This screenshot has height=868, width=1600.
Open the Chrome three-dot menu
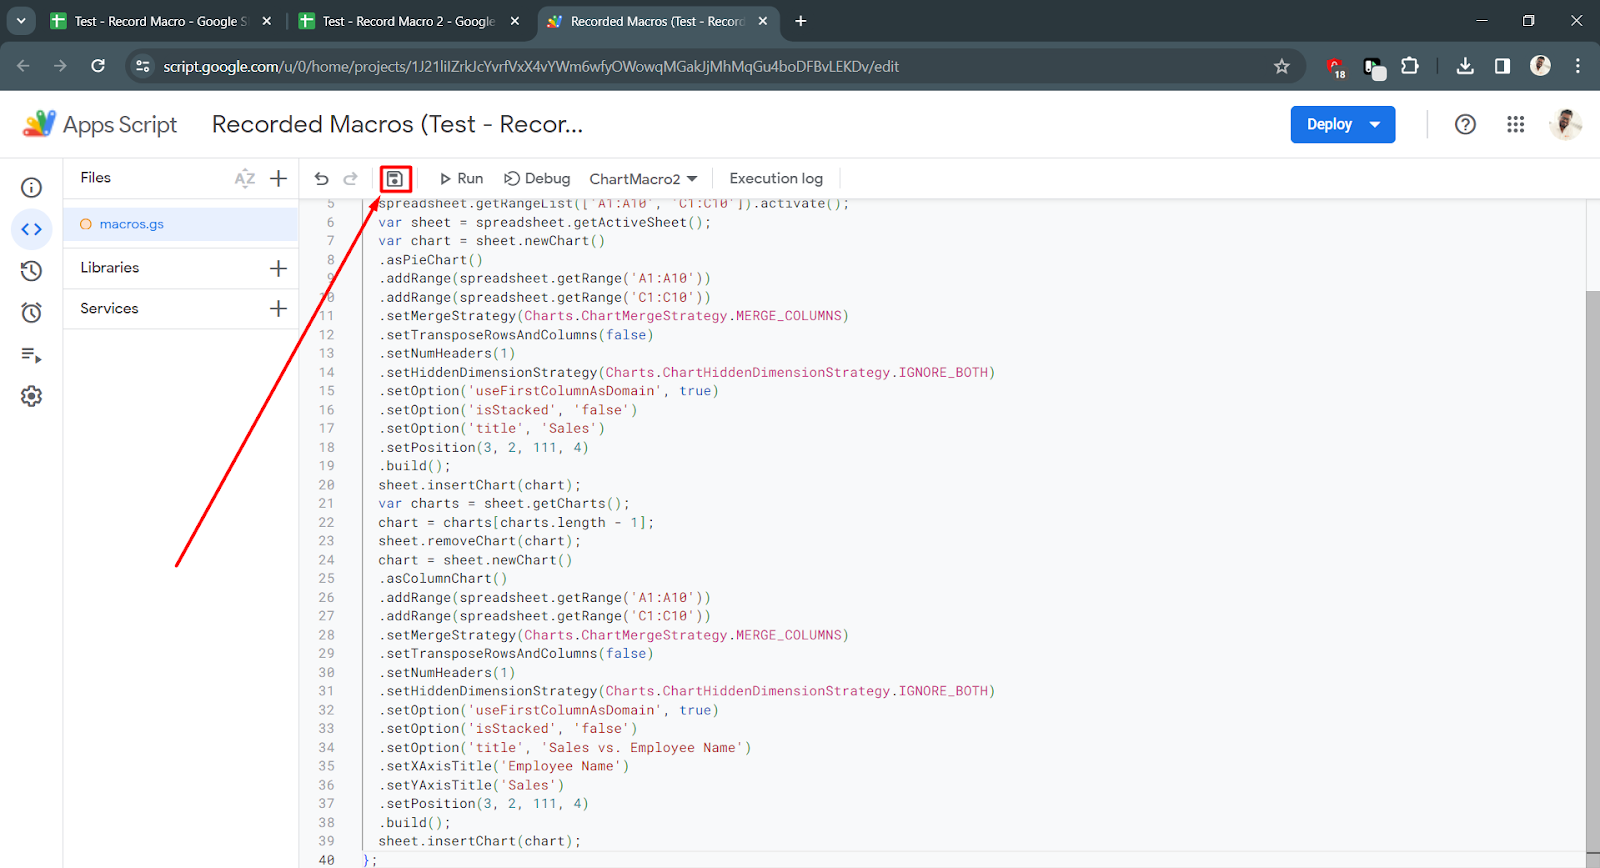click(x=1578, y=67)
